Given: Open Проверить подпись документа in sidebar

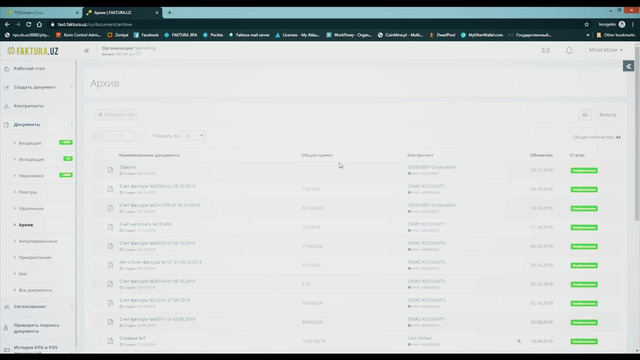Looking at the screenshot, I should click(x=36, y=328).
